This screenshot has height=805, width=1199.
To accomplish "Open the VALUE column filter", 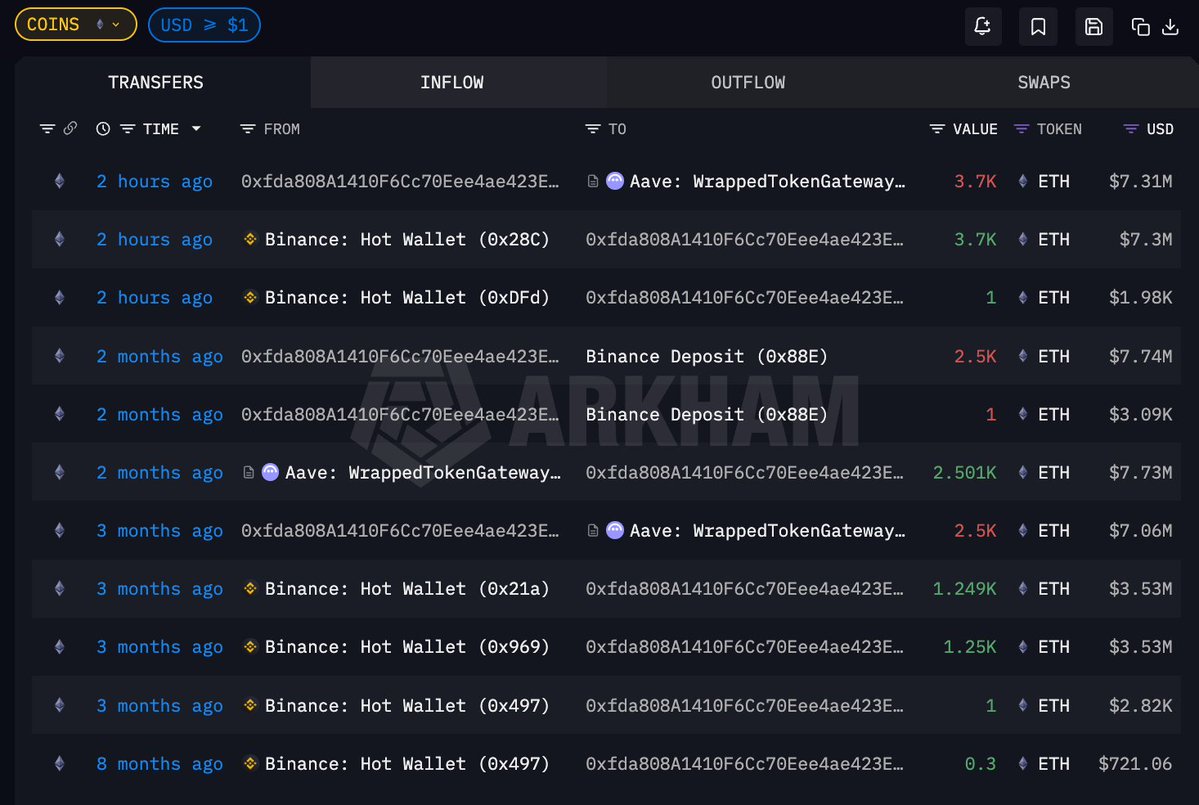I will pyautogui.click(x=937, y=128).
